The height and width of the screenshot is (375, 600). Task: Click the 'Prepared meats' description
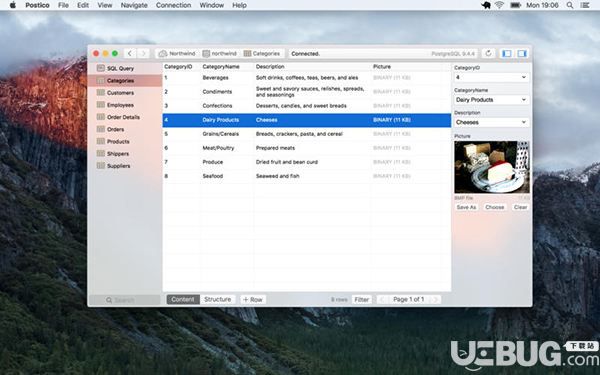pos(275,148)
